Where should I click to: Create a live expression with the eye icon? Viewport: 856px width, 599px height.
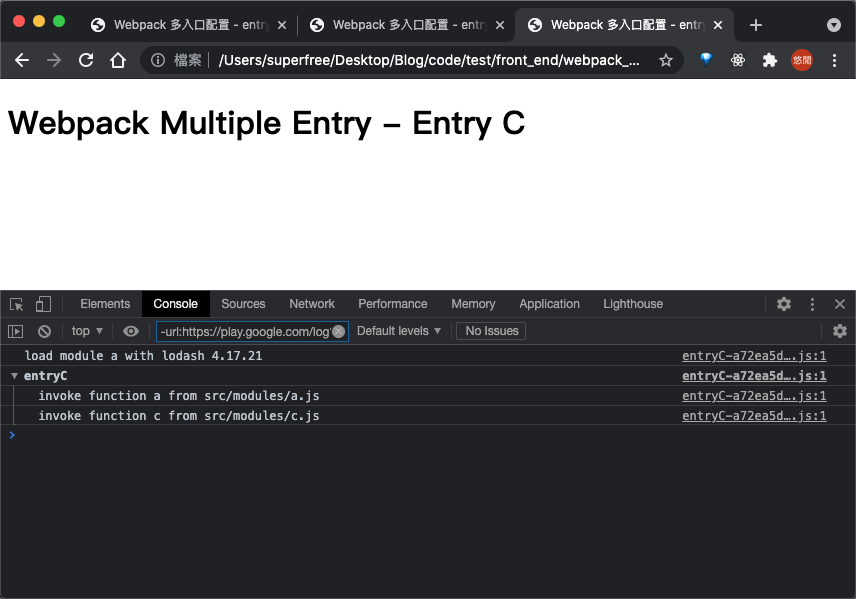pyautogui.click(x=130, y=330)
